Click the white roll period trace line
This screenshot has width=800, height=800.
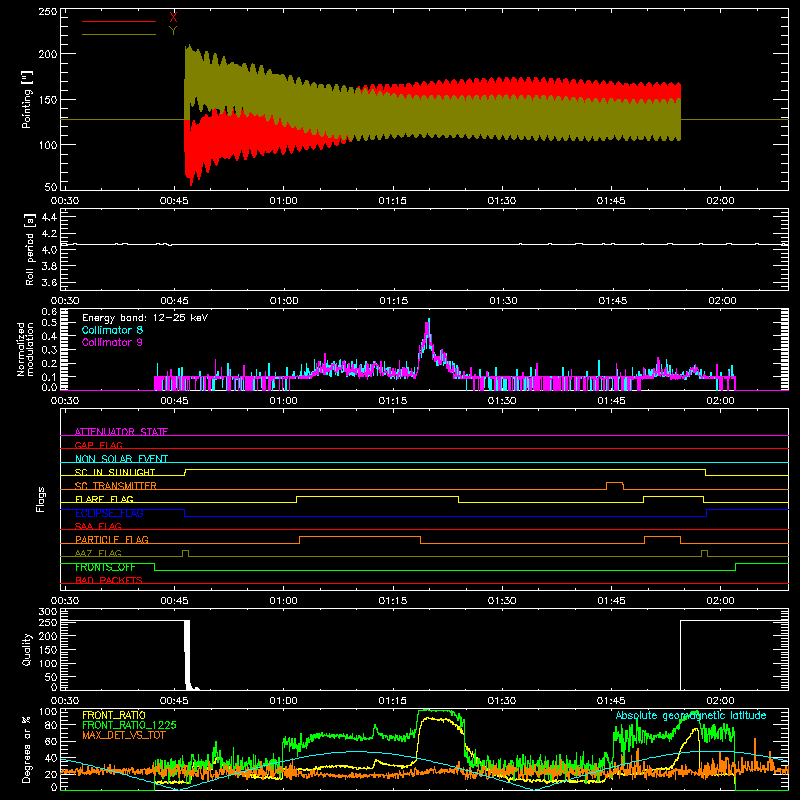423,244
